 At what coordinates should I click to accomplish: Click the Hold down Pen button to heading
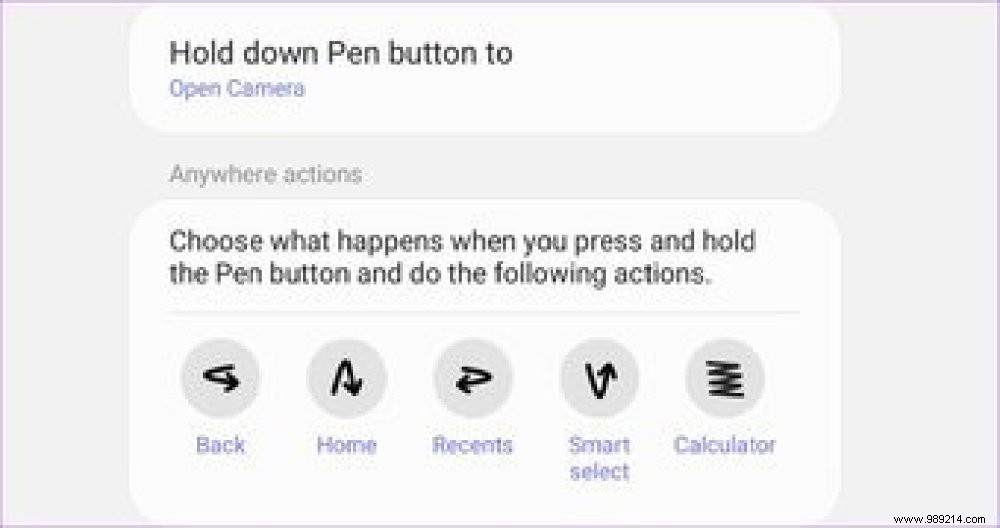click(341, 53)
